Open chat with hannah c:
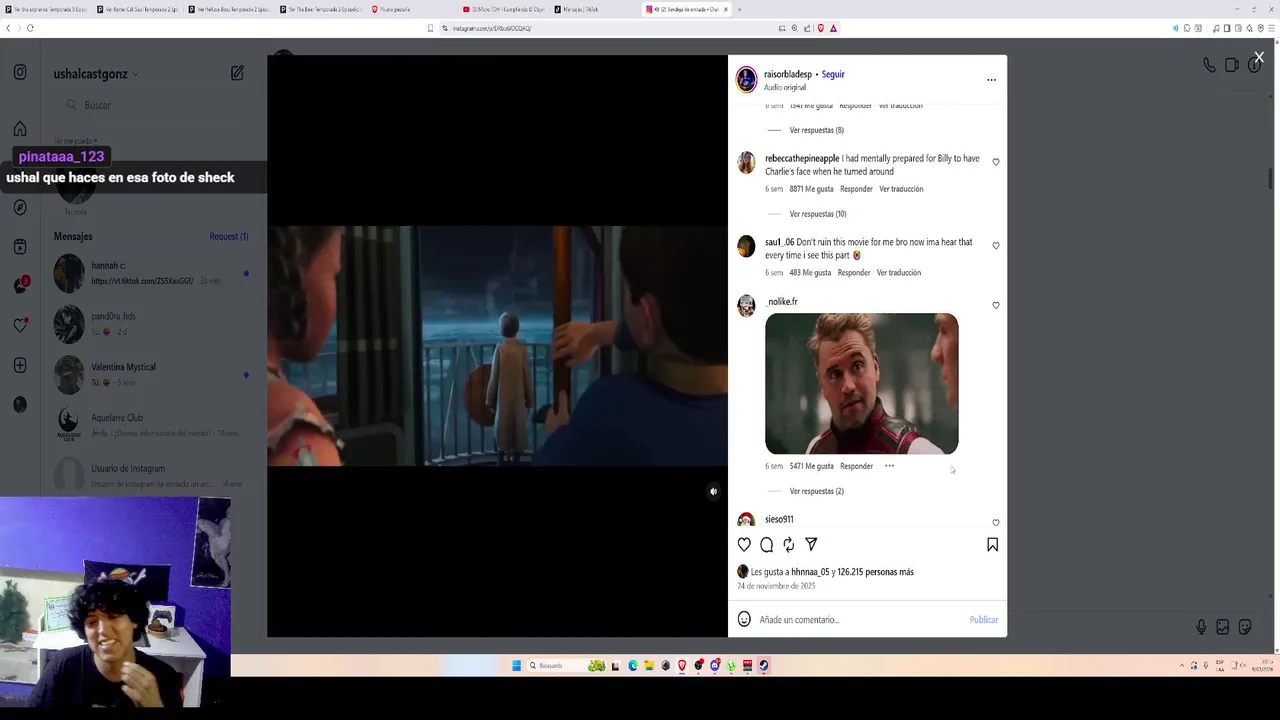1280x720 pixels. [x=152, y=273]
